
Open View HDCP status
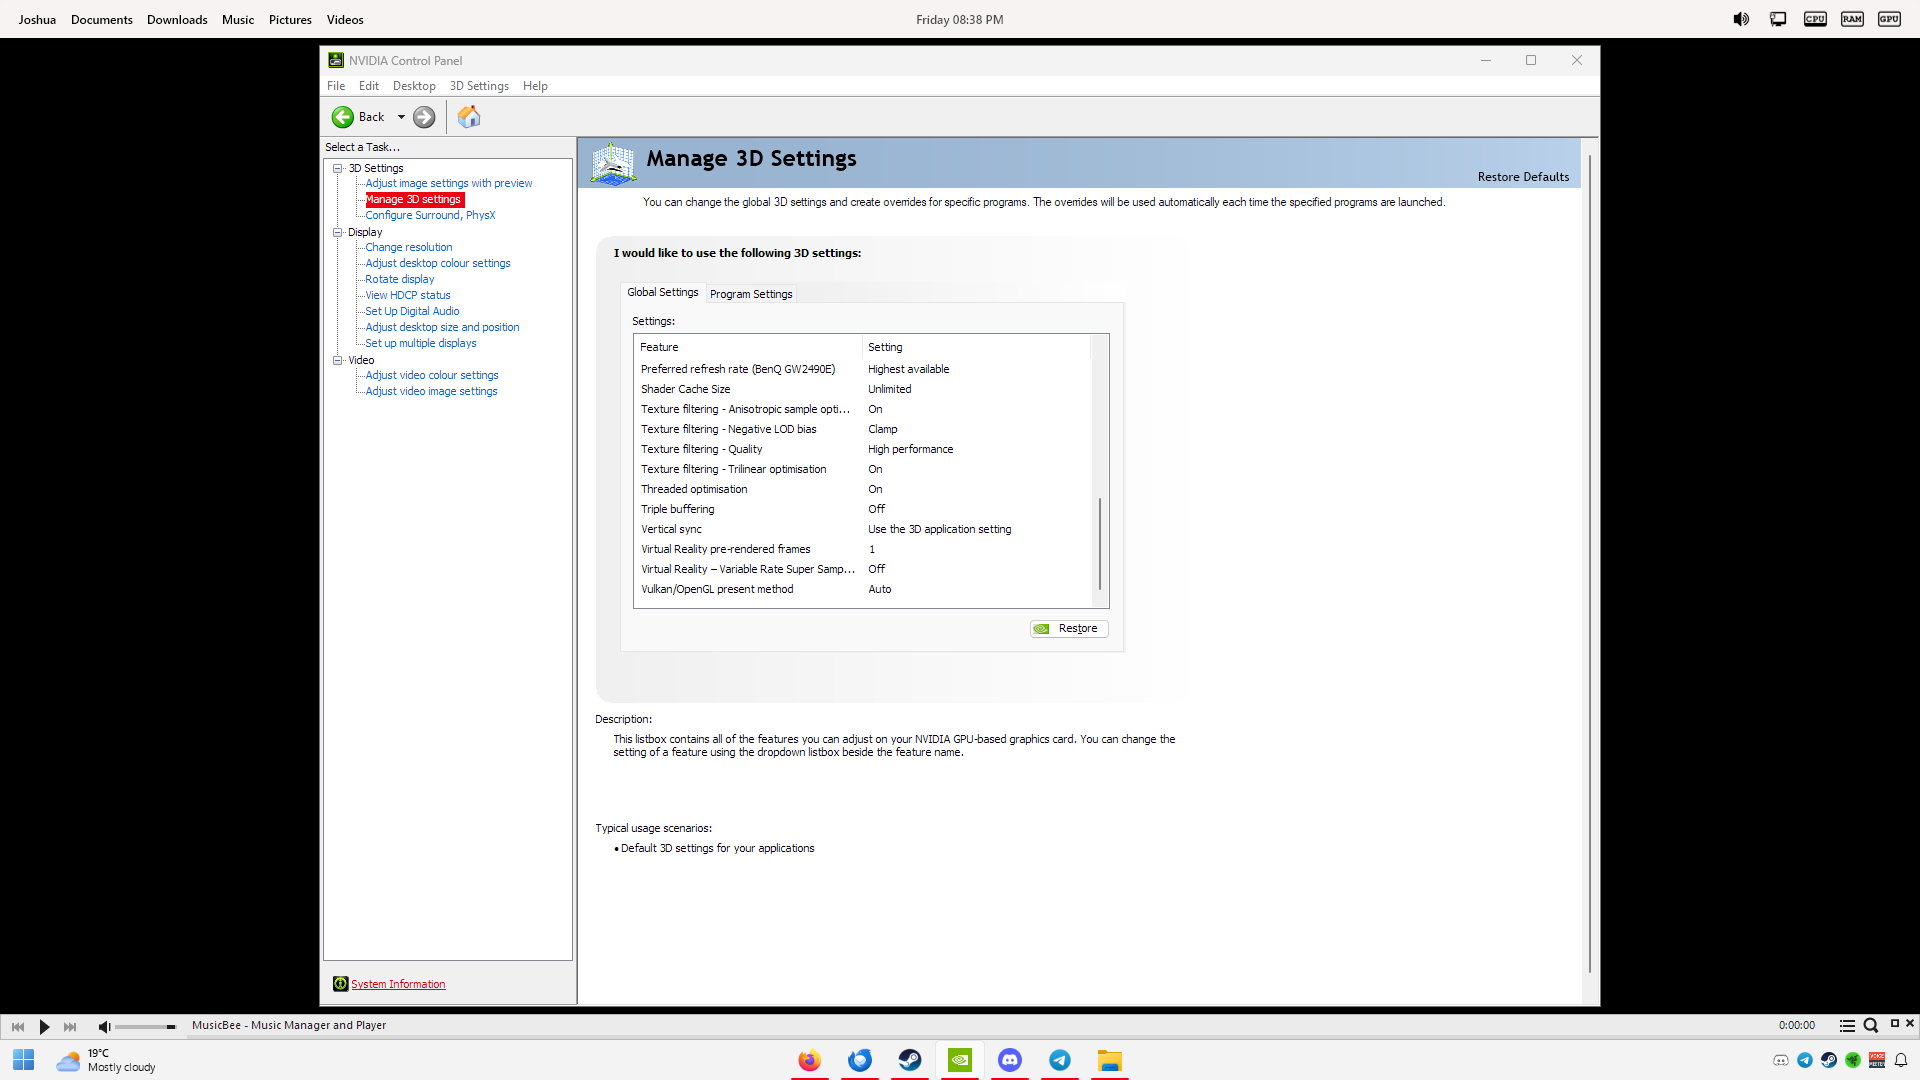coord(408,295)
